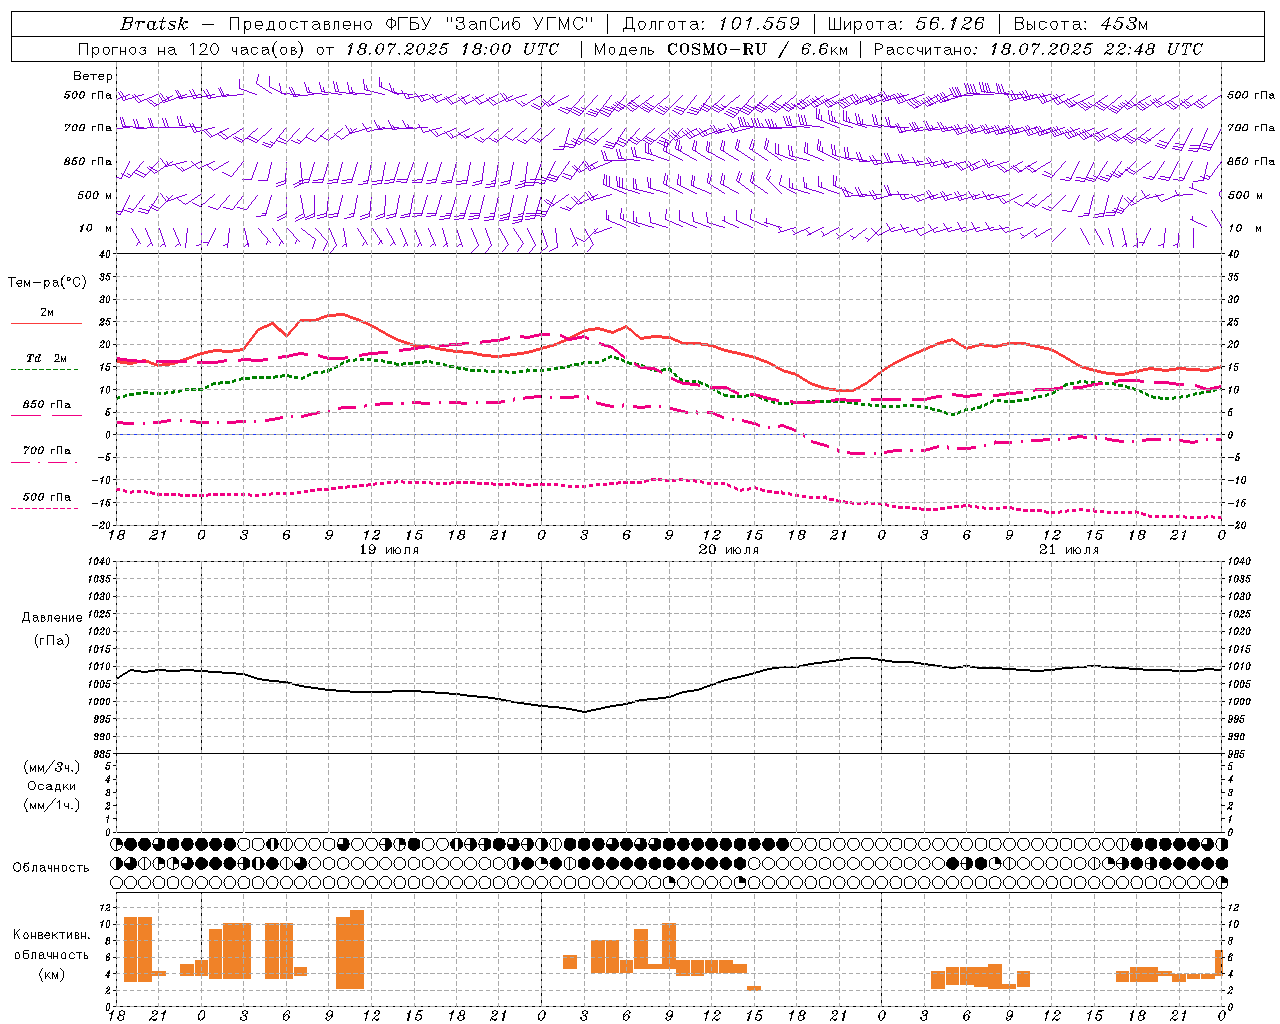This screenshot has width=1280, height=1024.
Task: Click the Td 2м dew point legend label
Action: (47, 358)
